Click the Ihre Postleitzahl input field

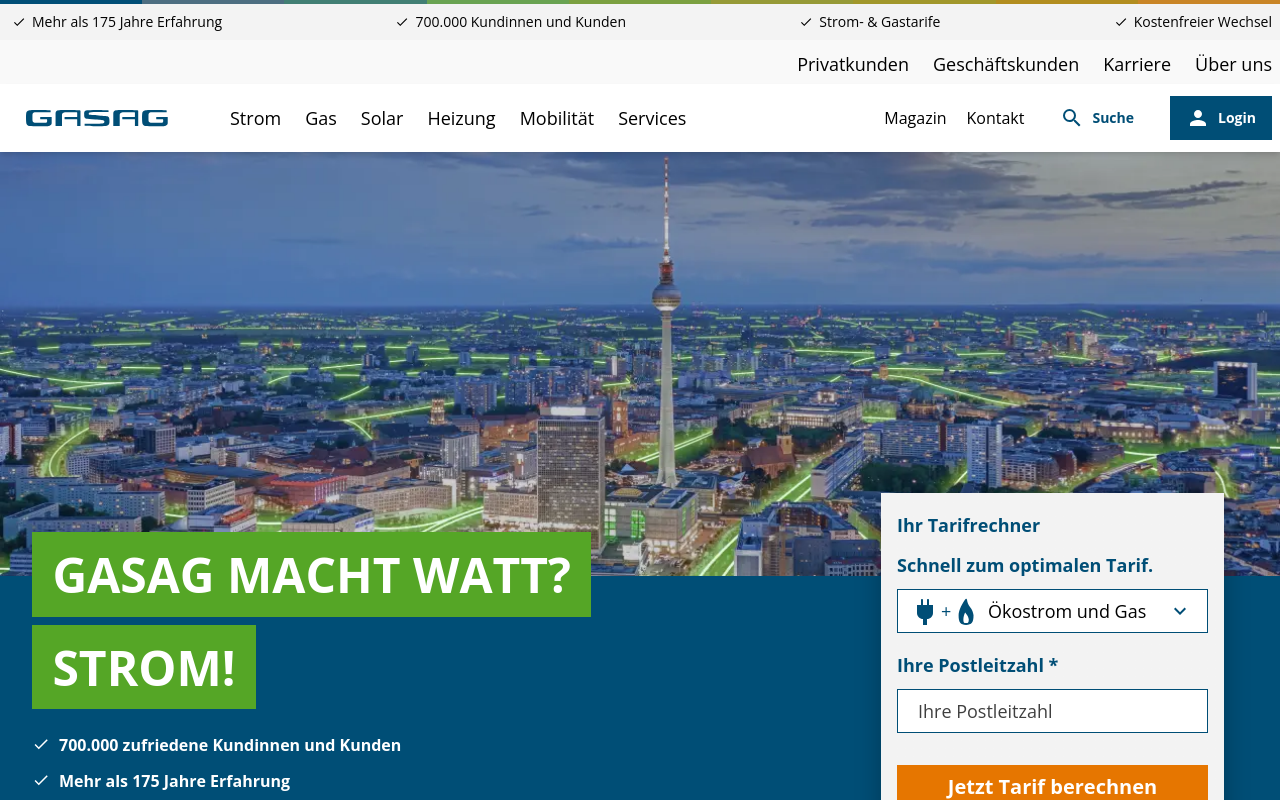[1052, 711]
